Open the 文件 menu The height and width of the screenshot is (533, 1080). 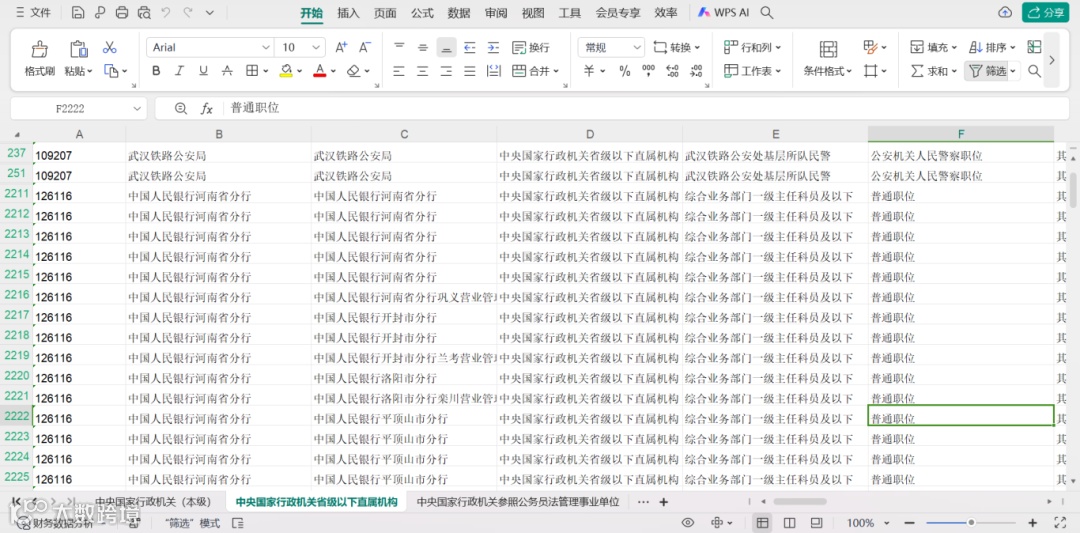click(x=33, y=12)
